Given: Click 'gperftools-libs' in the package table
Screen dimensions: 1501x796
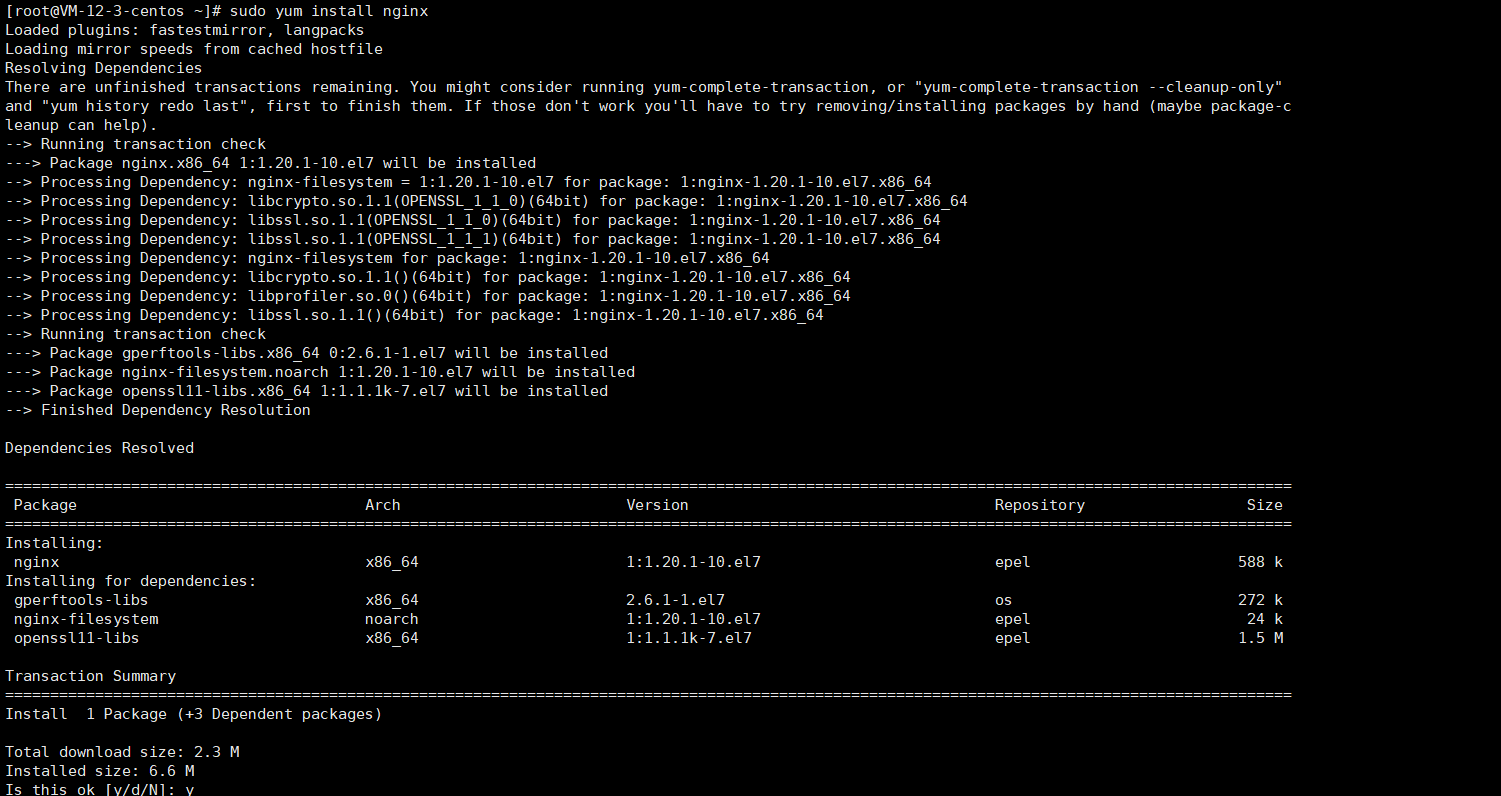Looking at the screenshot, I should (81, 600).
